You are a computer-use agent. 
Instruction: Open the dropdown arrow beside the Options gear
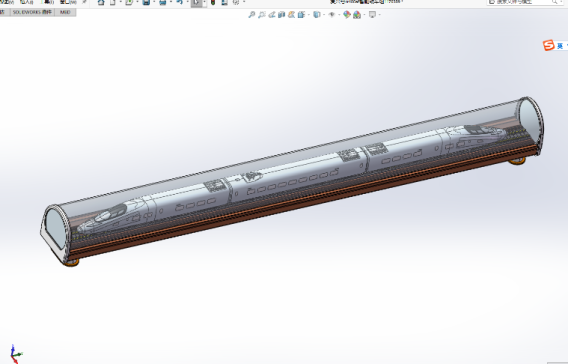coord(244,2)
